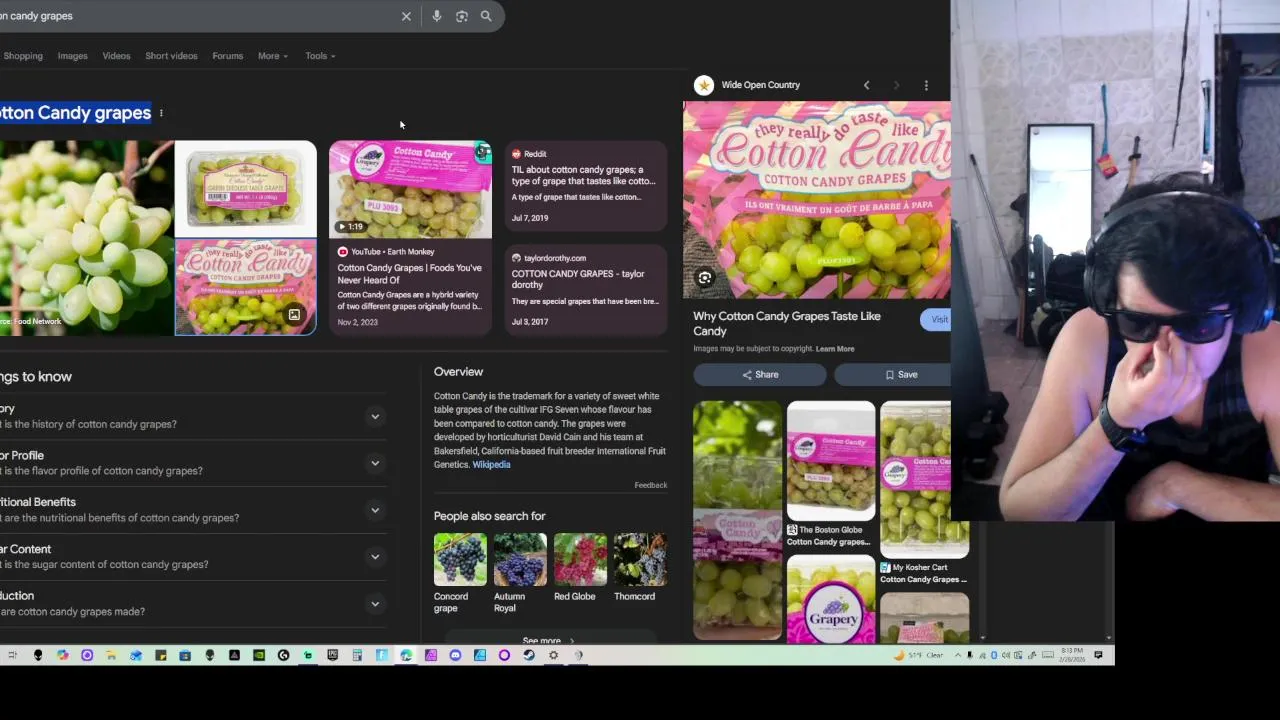
Task: Click the Save button
Action: [x=892, y=374]
